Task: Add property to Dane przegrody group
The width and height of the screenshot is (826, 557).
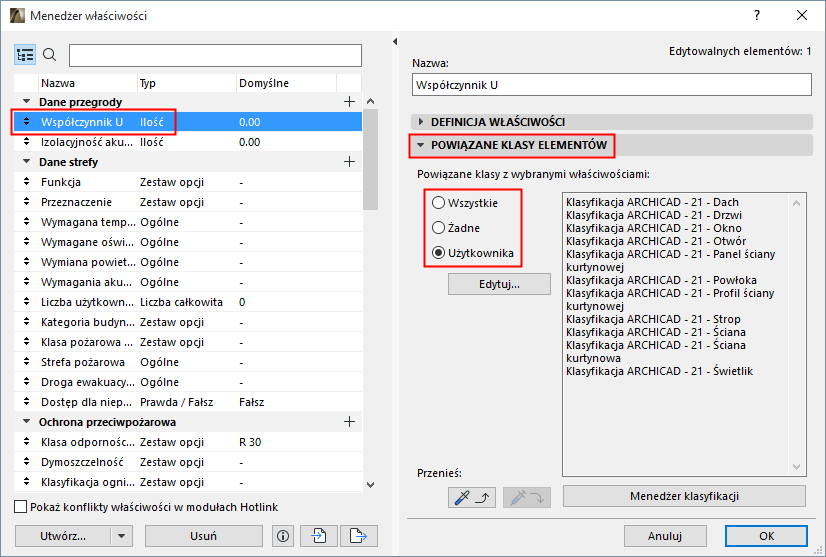Action: click(x=349, y=102)
